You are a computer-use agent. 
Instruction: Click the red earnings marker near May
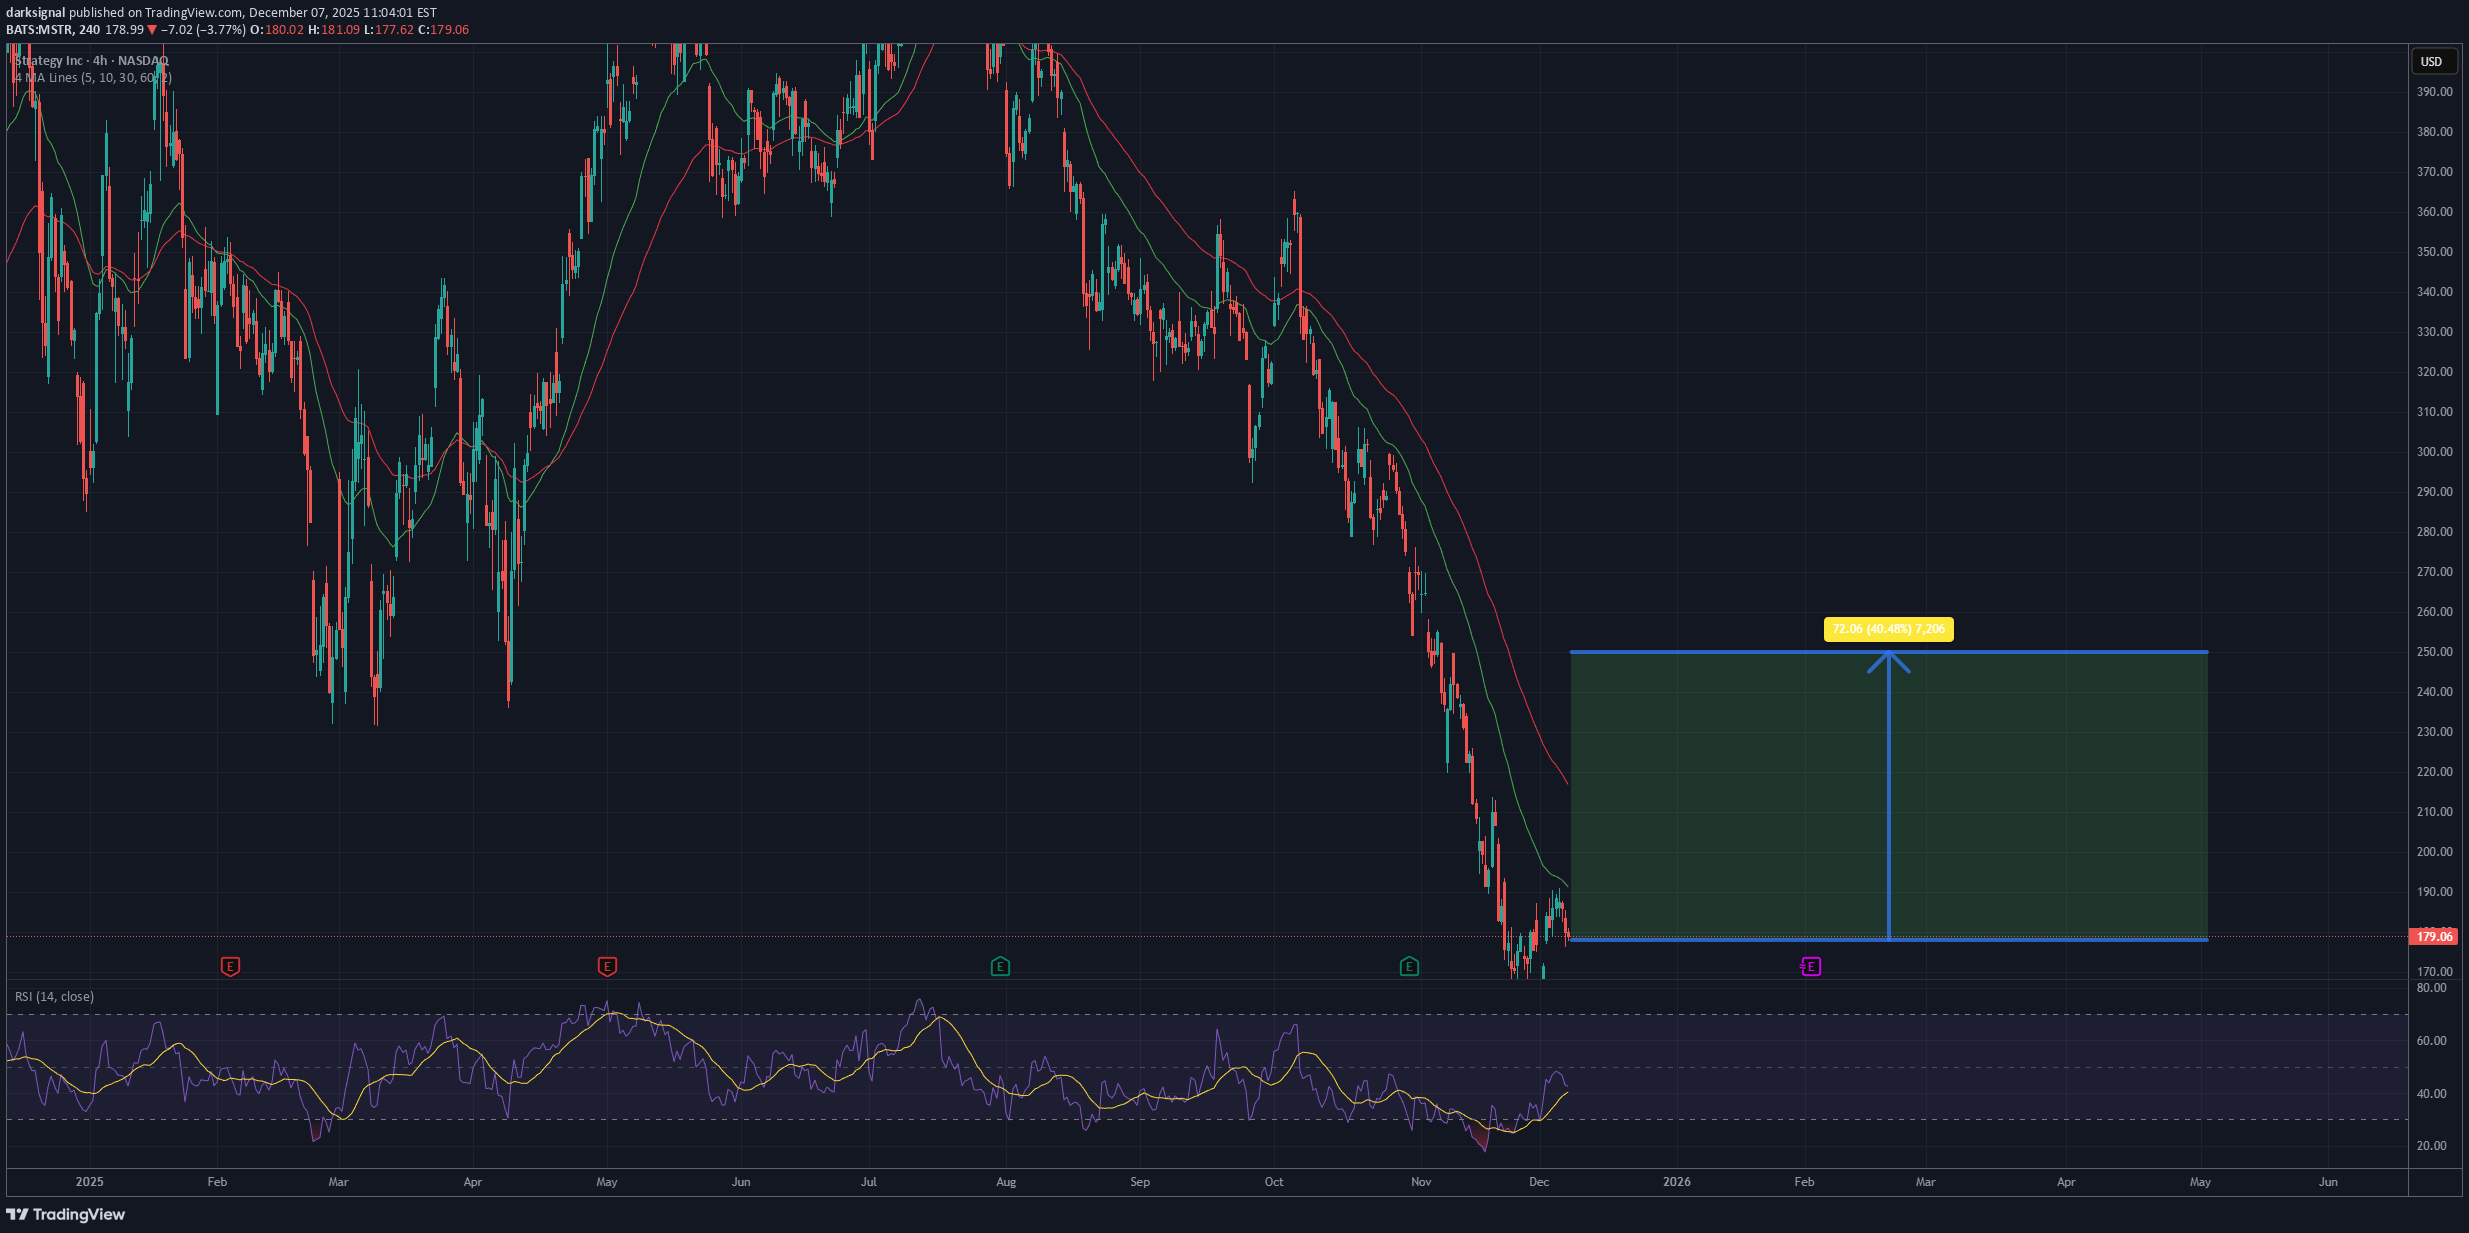pos(607,966)
